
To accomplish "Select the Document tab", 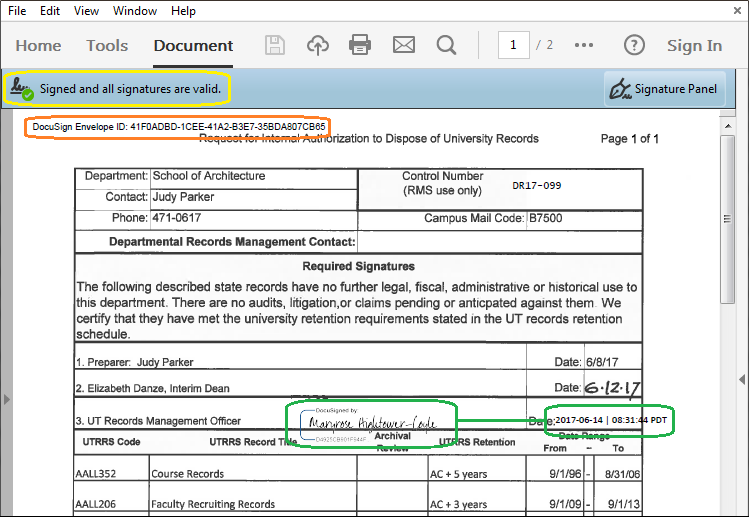I will (x=193, y=45).
